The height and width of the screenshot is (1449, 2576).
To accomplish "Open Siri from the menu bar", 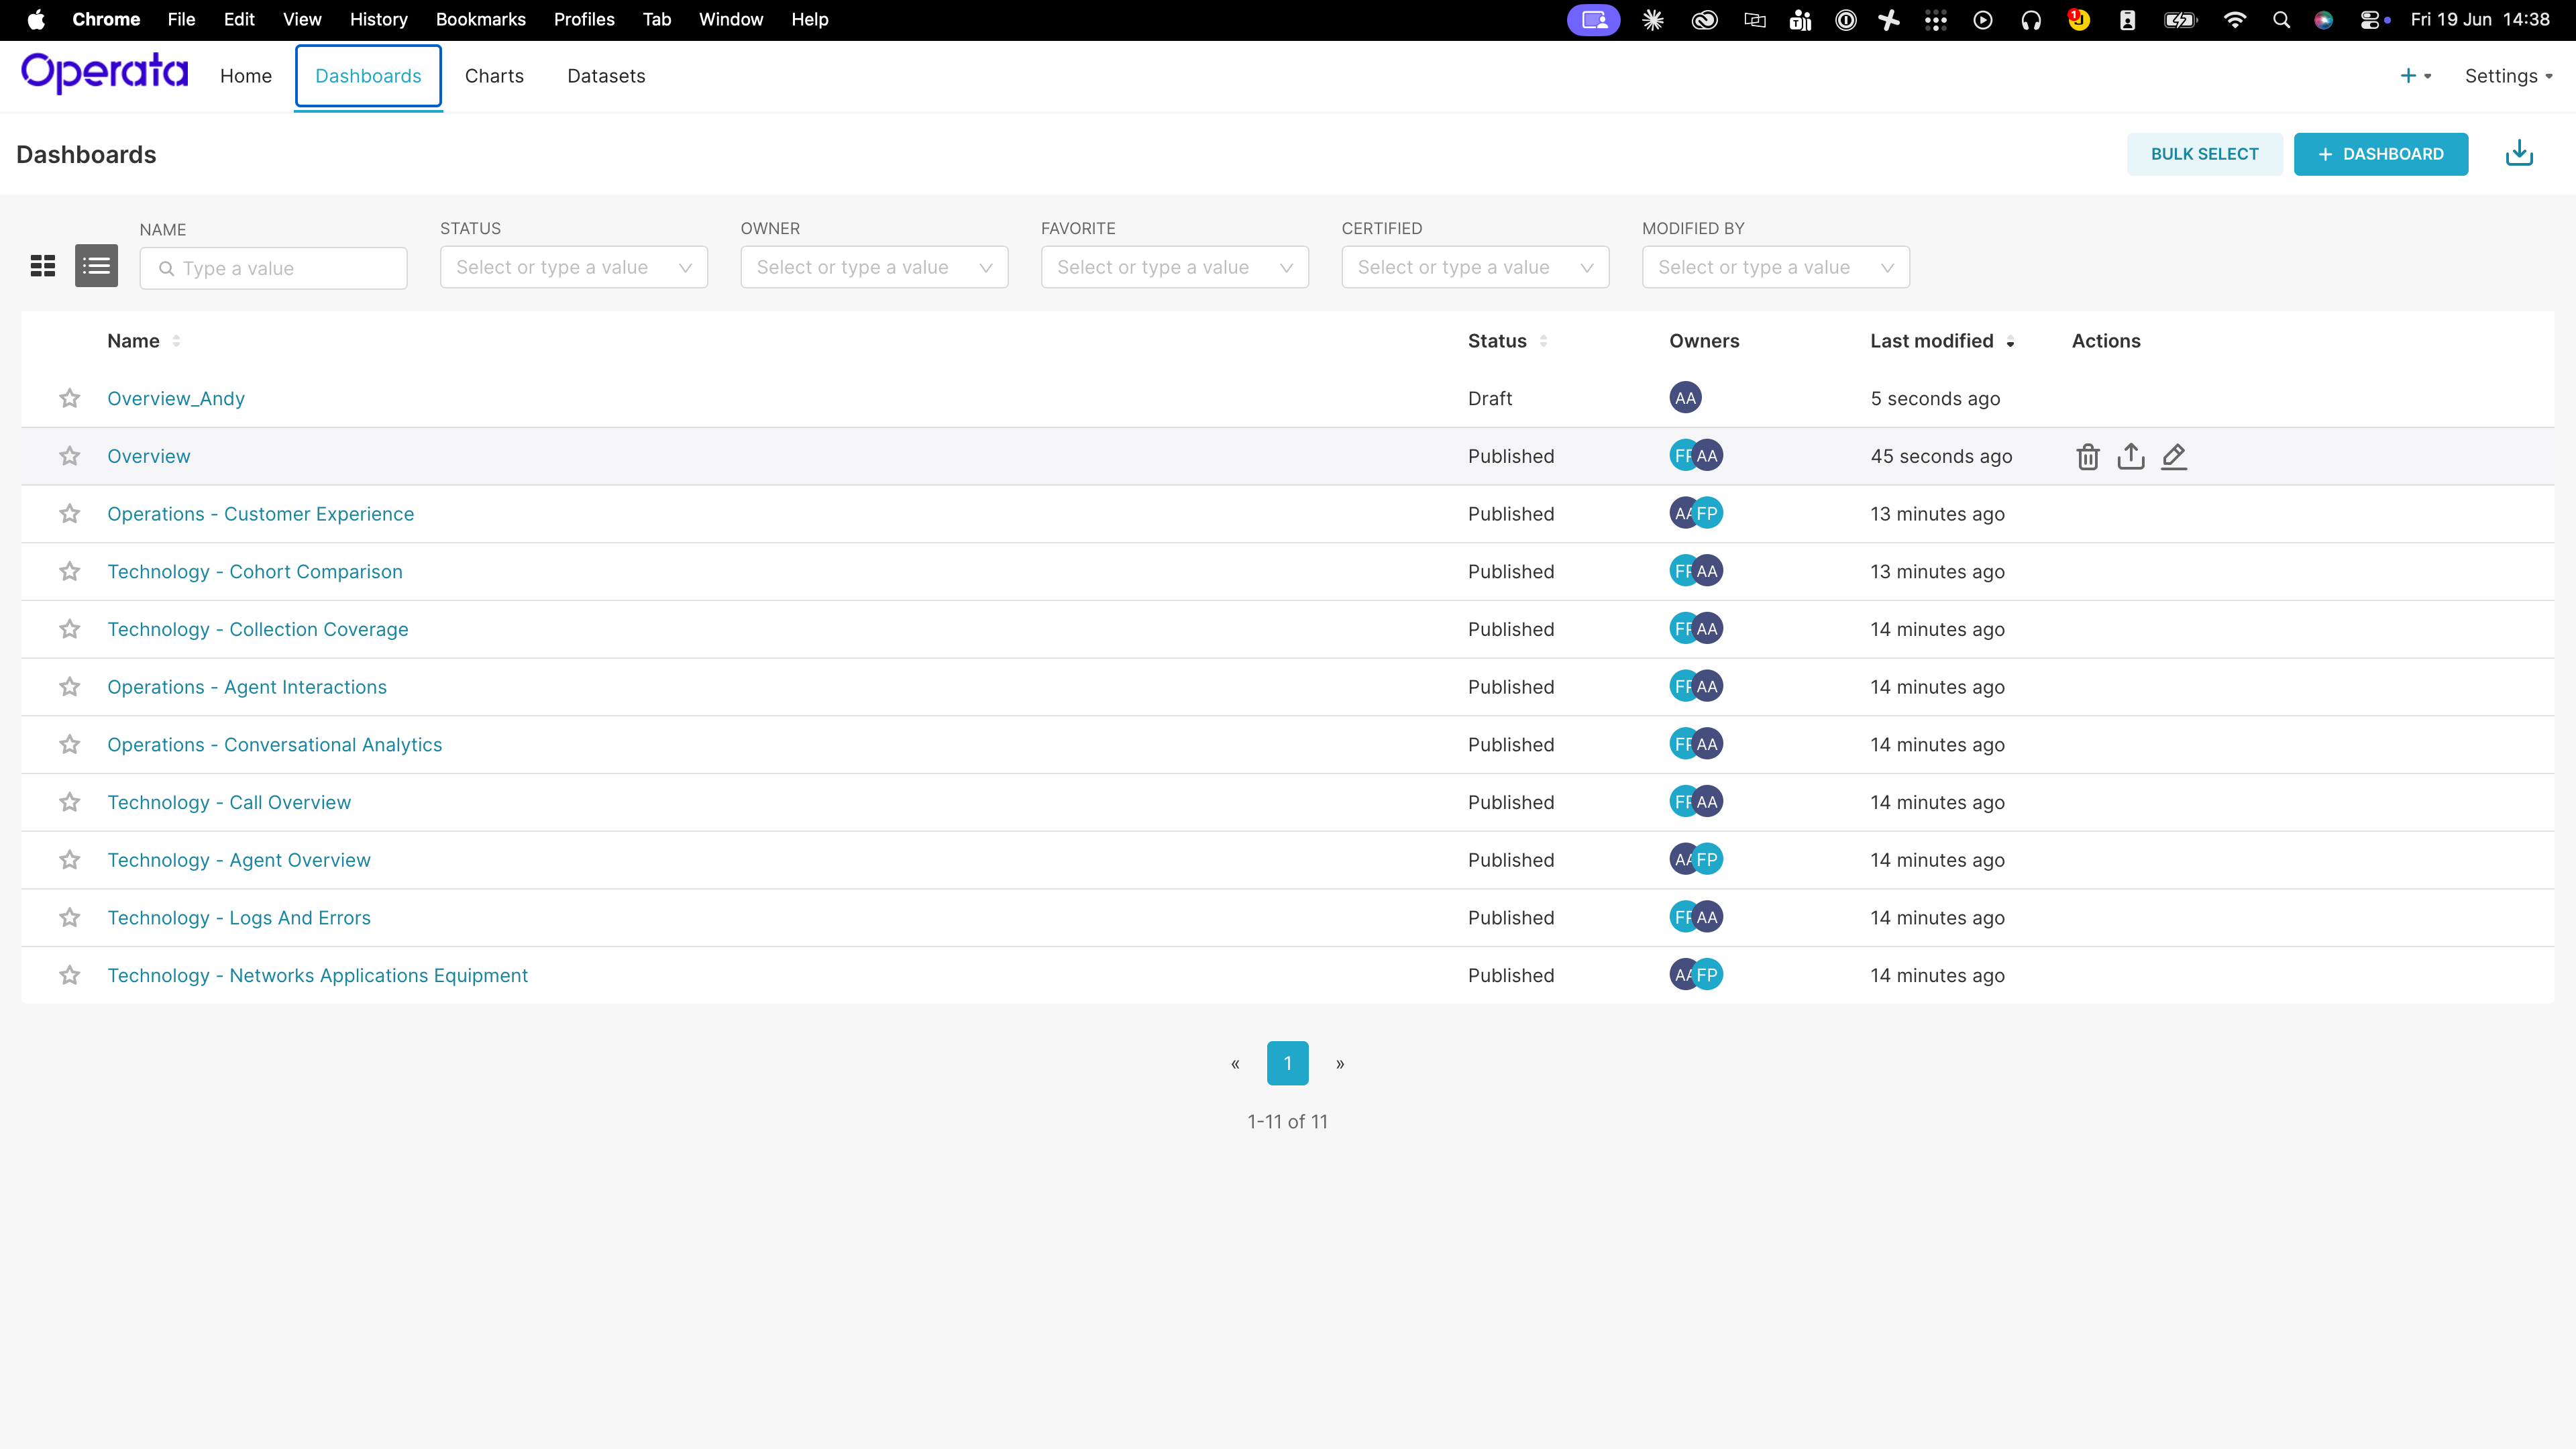I will tap(2323, 19).
